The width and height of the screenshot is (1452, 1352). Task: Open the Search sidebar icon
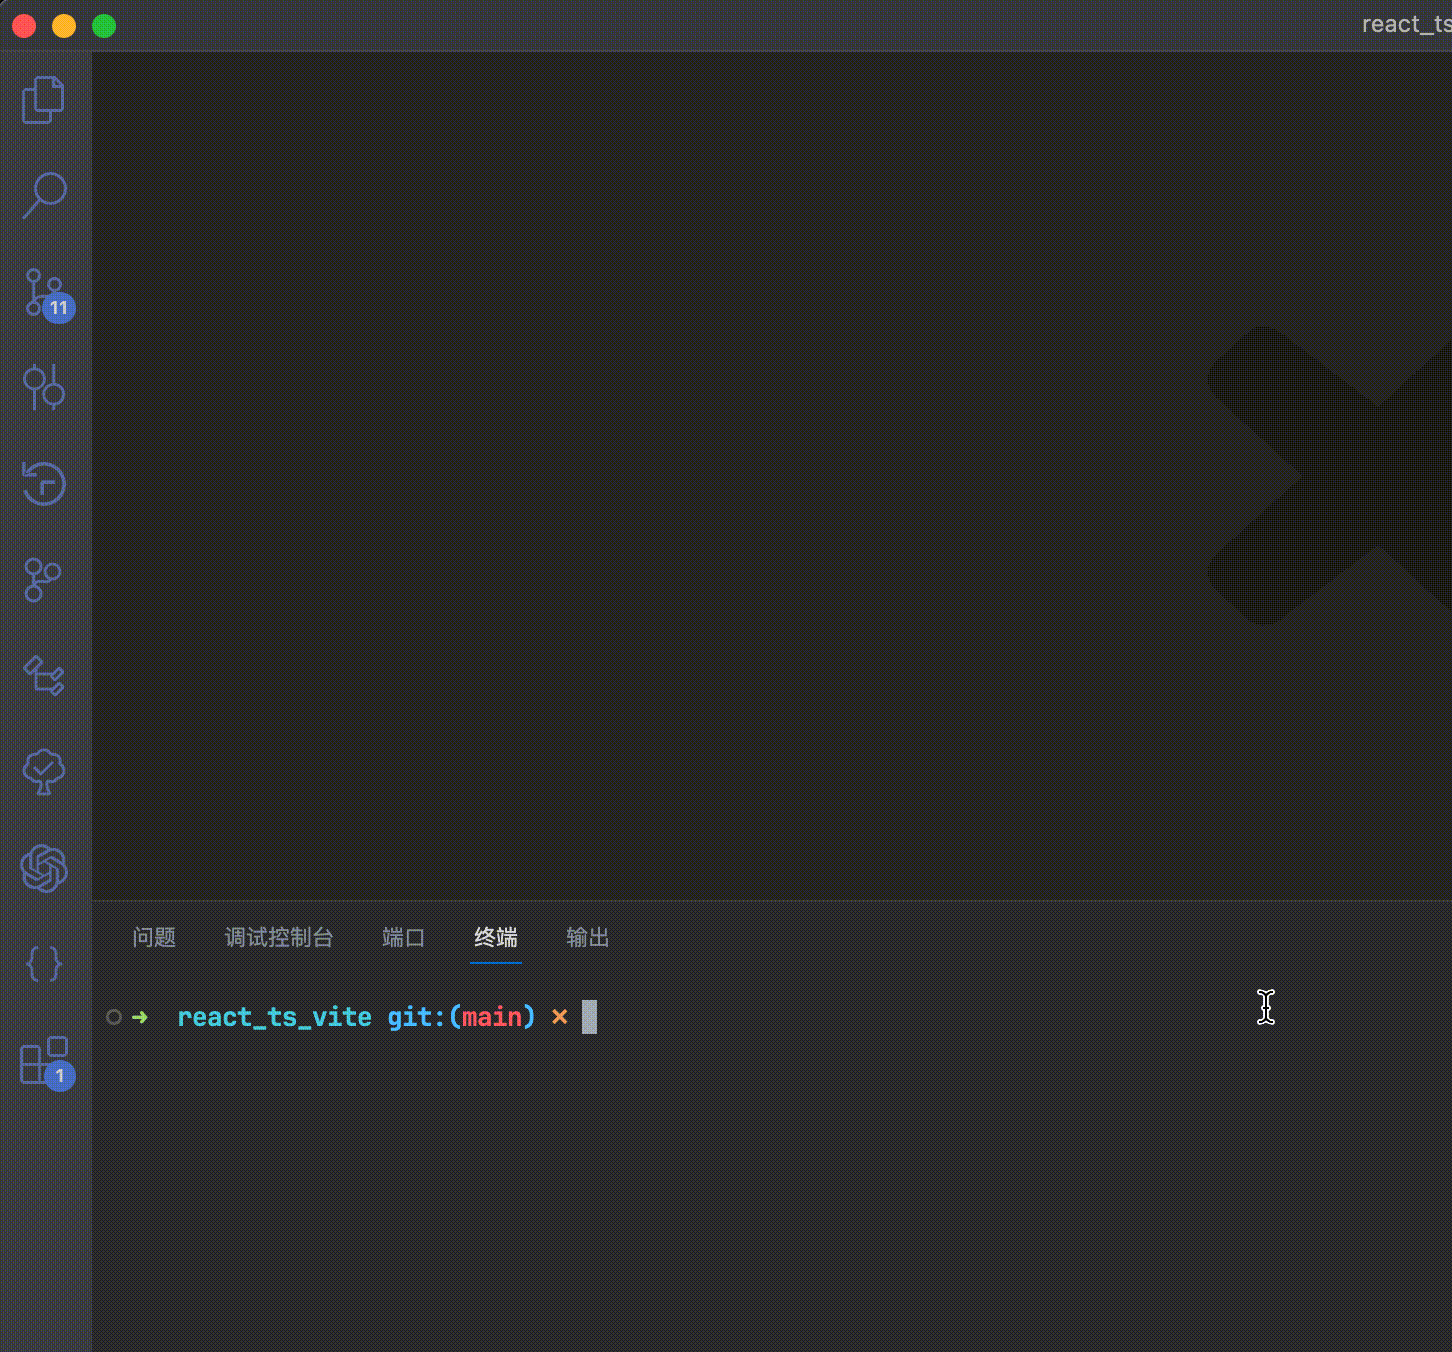pyautogui.click(x=43, y=196)
